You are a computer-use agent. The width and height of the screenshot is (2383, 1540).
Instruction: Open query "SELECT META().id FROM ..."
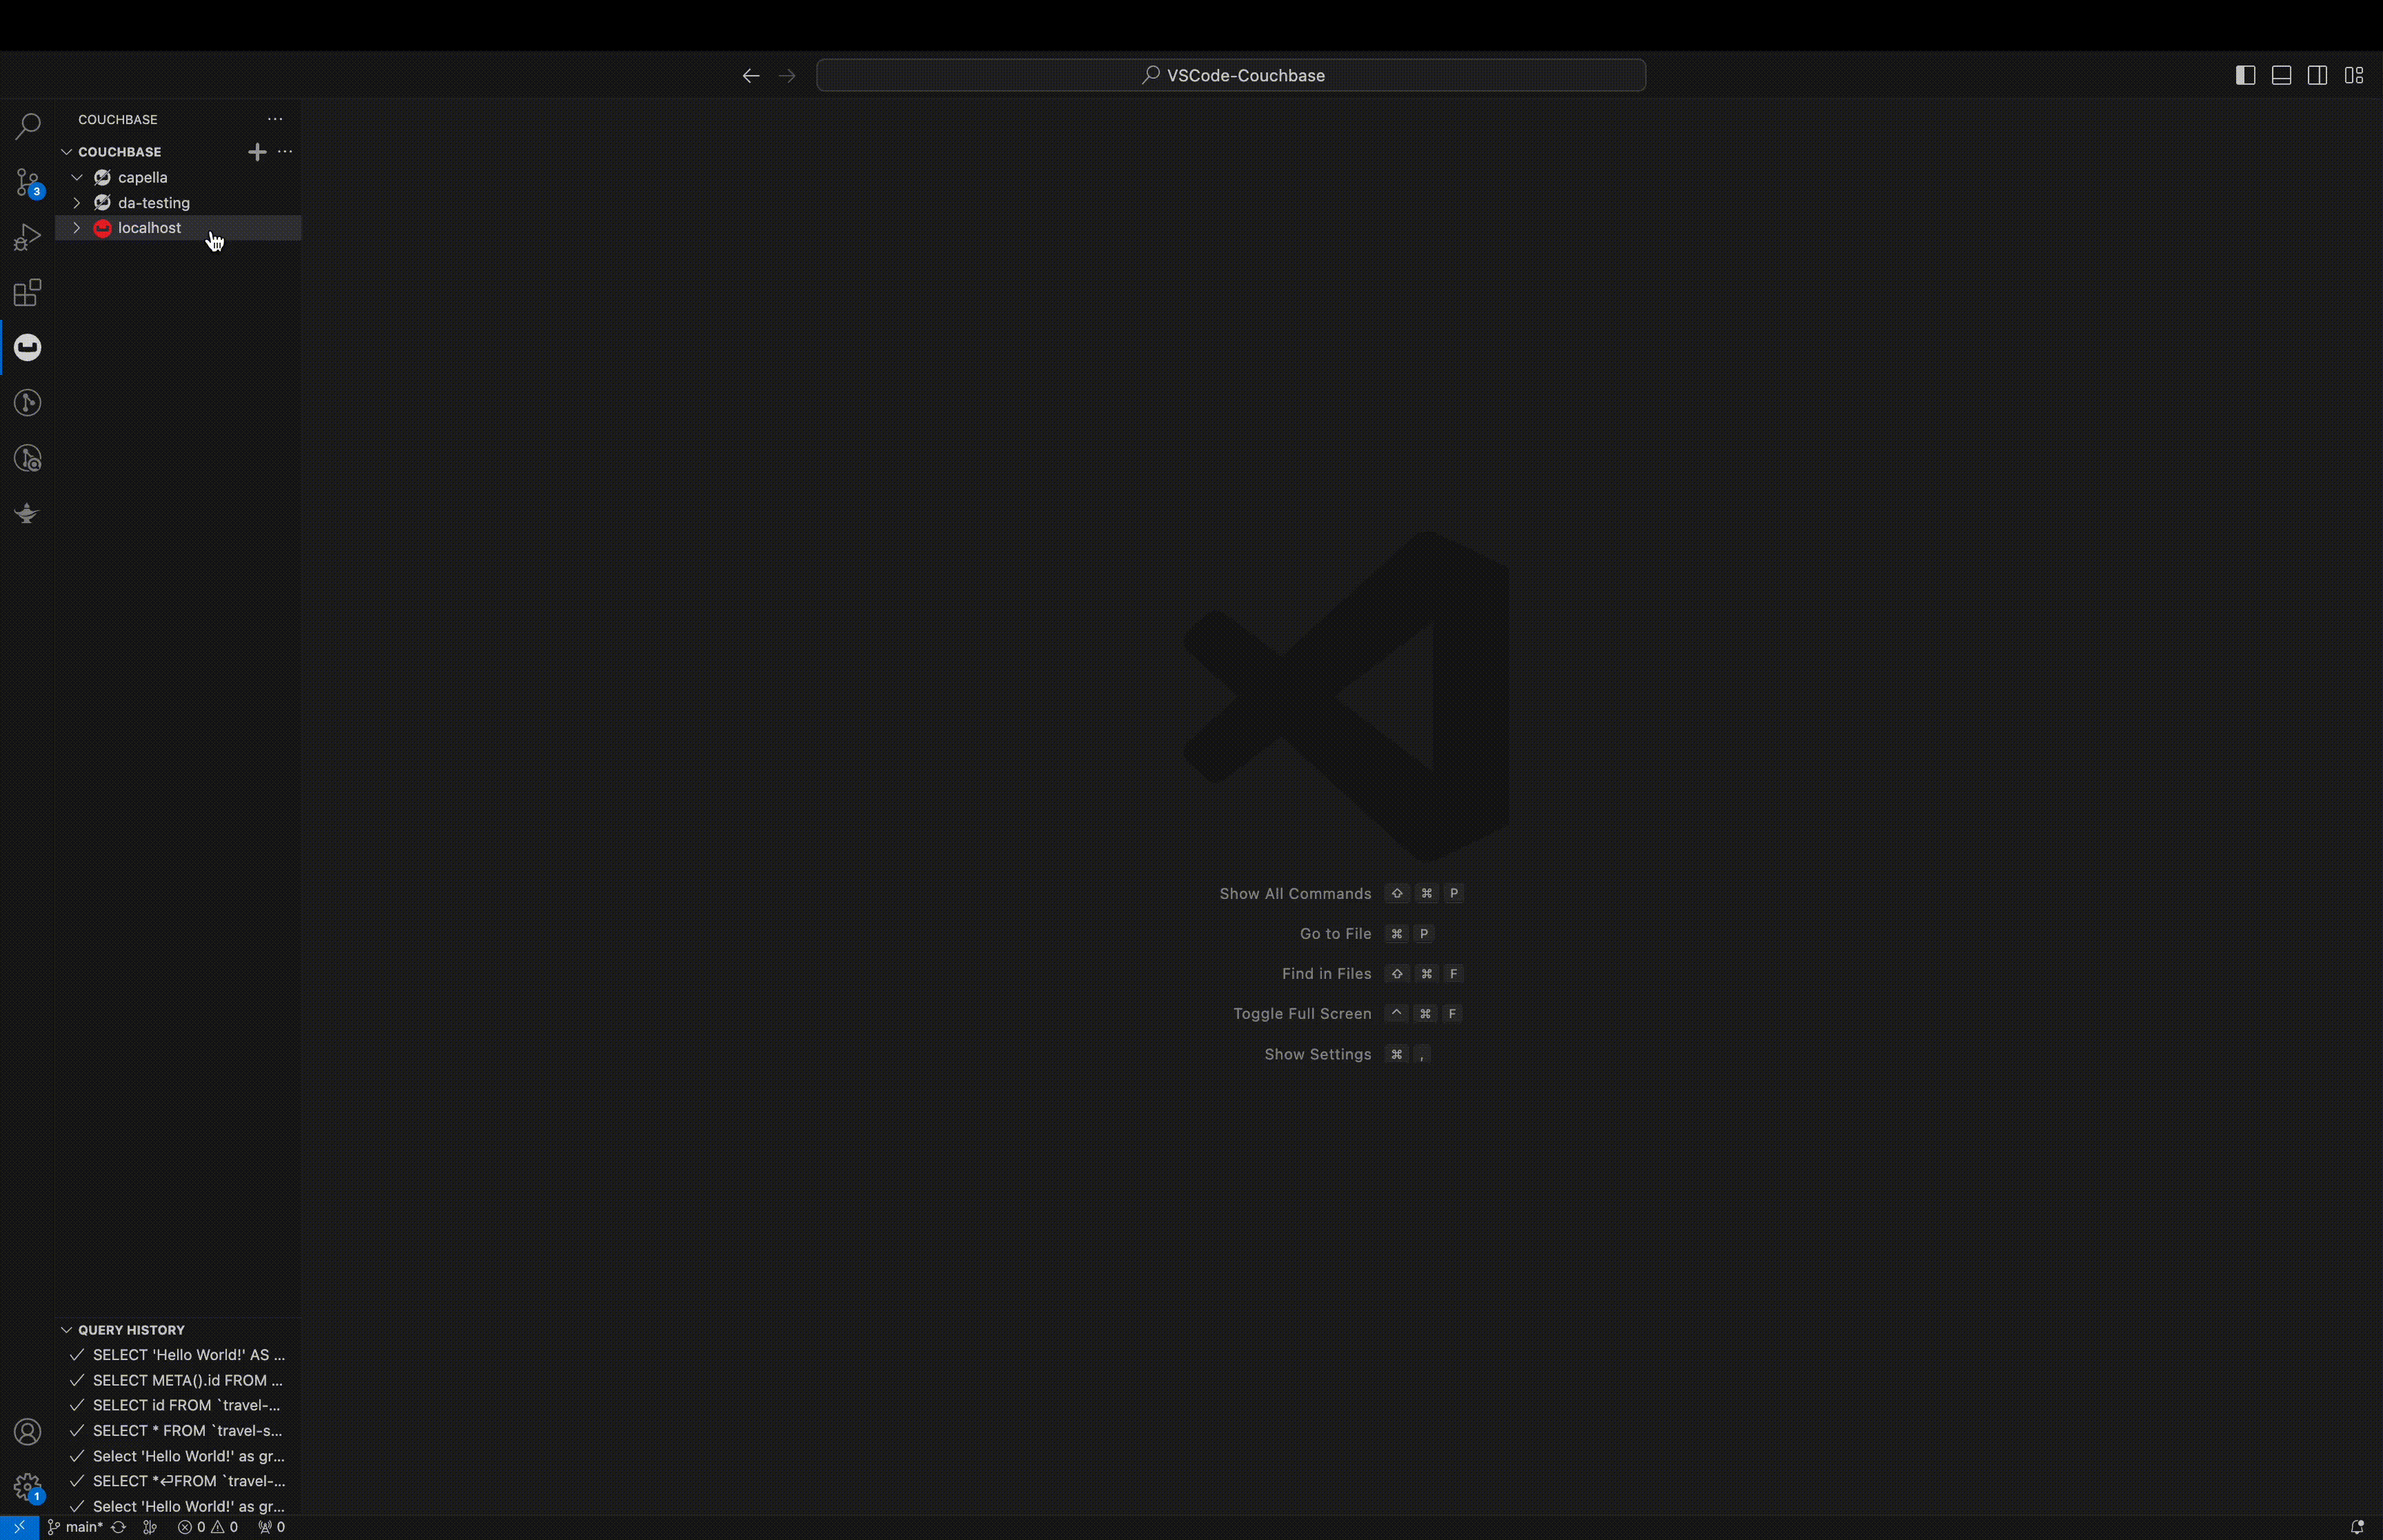178,1380
